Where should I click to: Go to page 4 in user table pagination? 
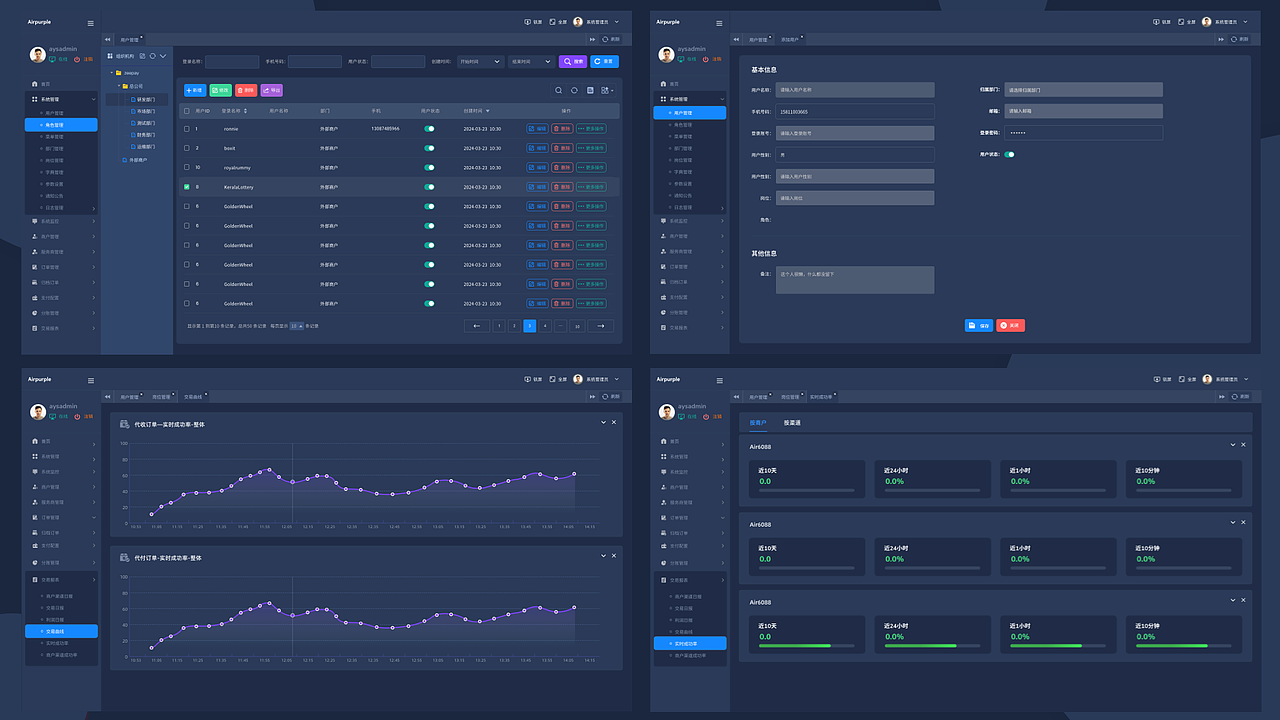click(545, 326)
